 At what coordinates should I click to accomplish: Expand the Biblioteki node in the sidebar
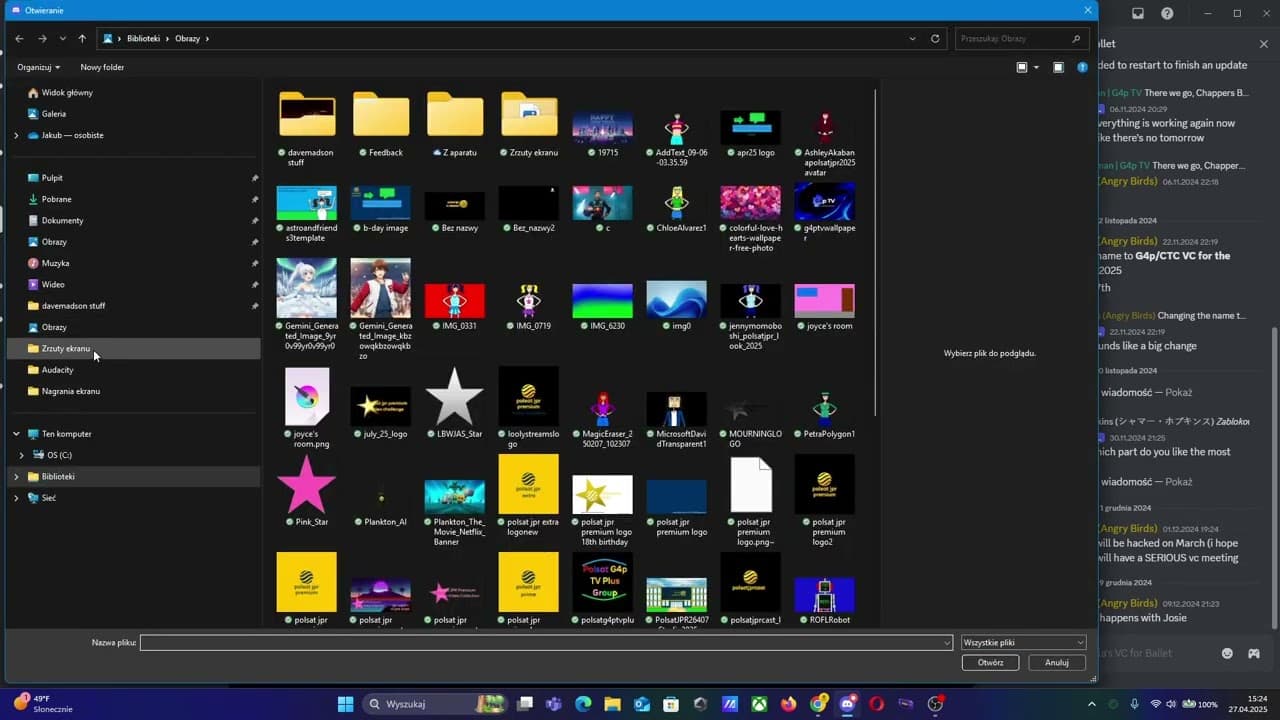pyautogui.click(x=16, y=477)
